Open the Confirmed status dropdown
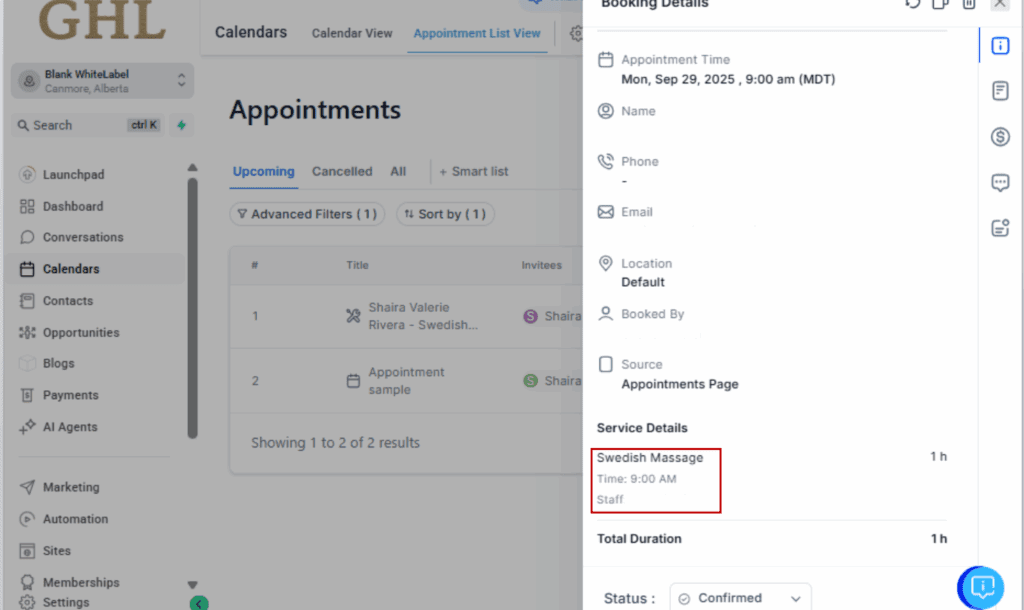Screen dimensions: 1024x610 (739, 598)
